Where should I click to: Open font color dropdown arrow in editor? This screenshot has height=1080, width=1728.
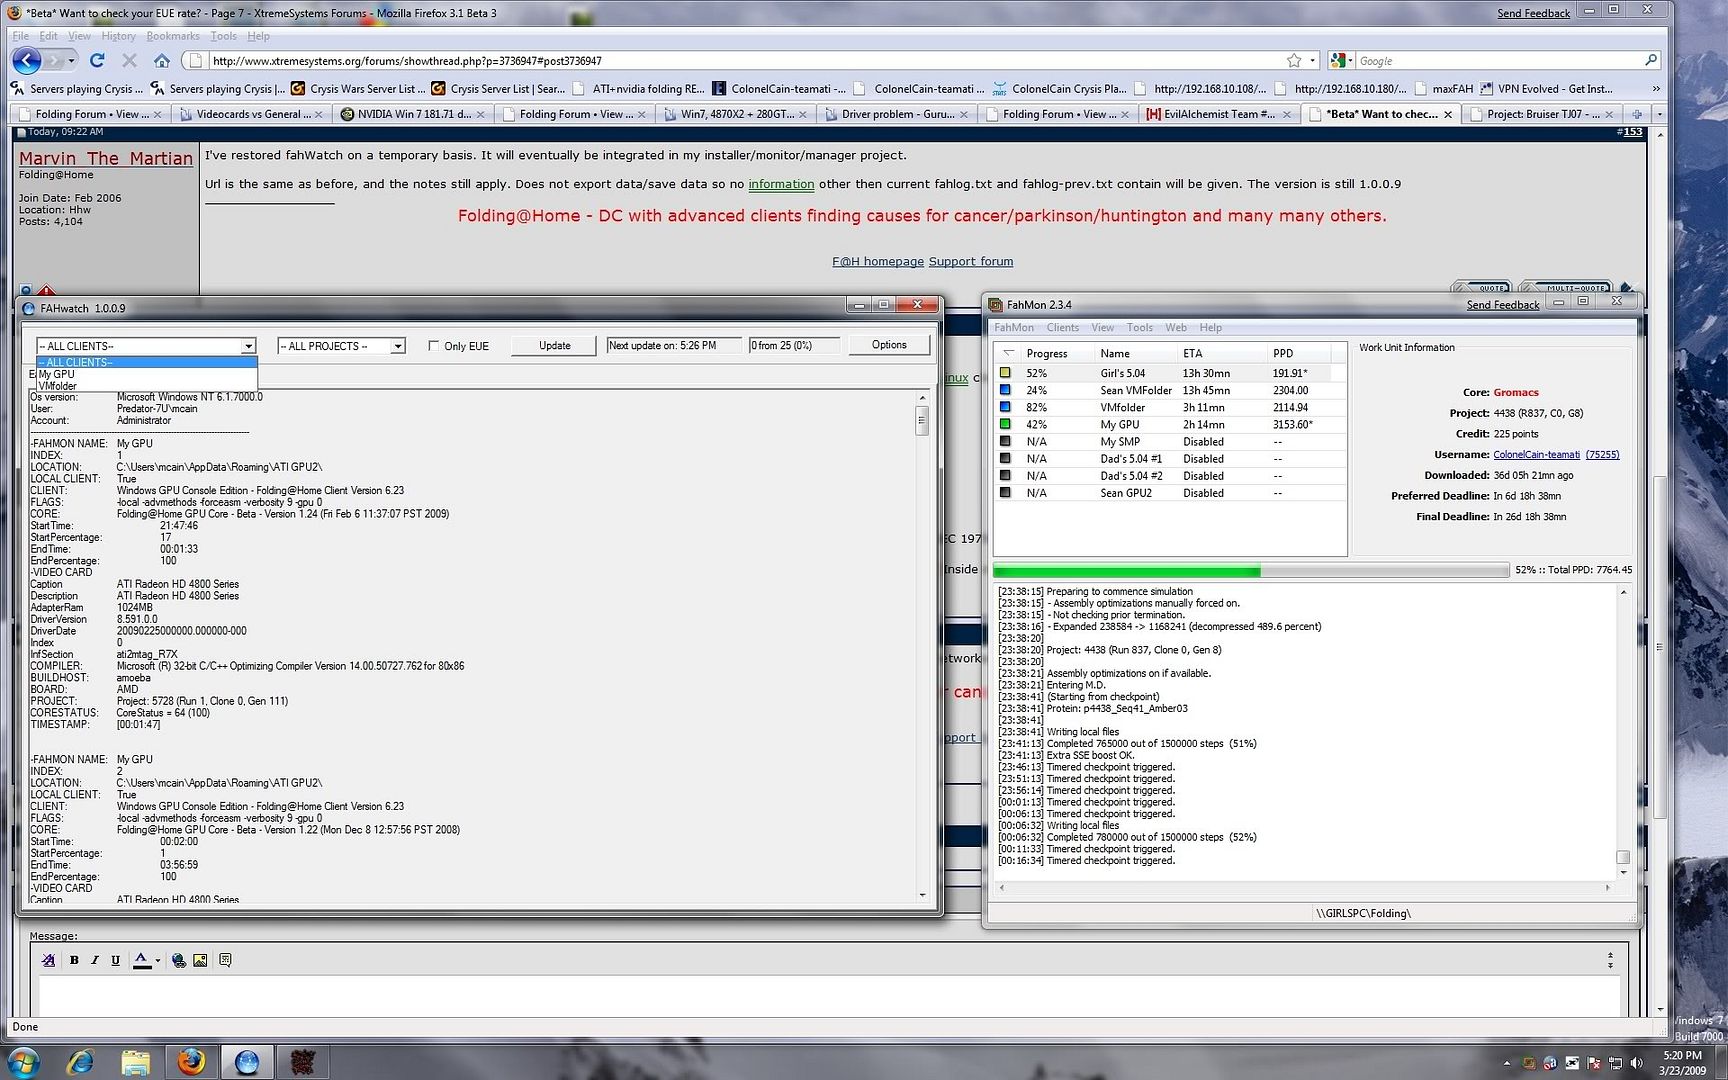157,960
